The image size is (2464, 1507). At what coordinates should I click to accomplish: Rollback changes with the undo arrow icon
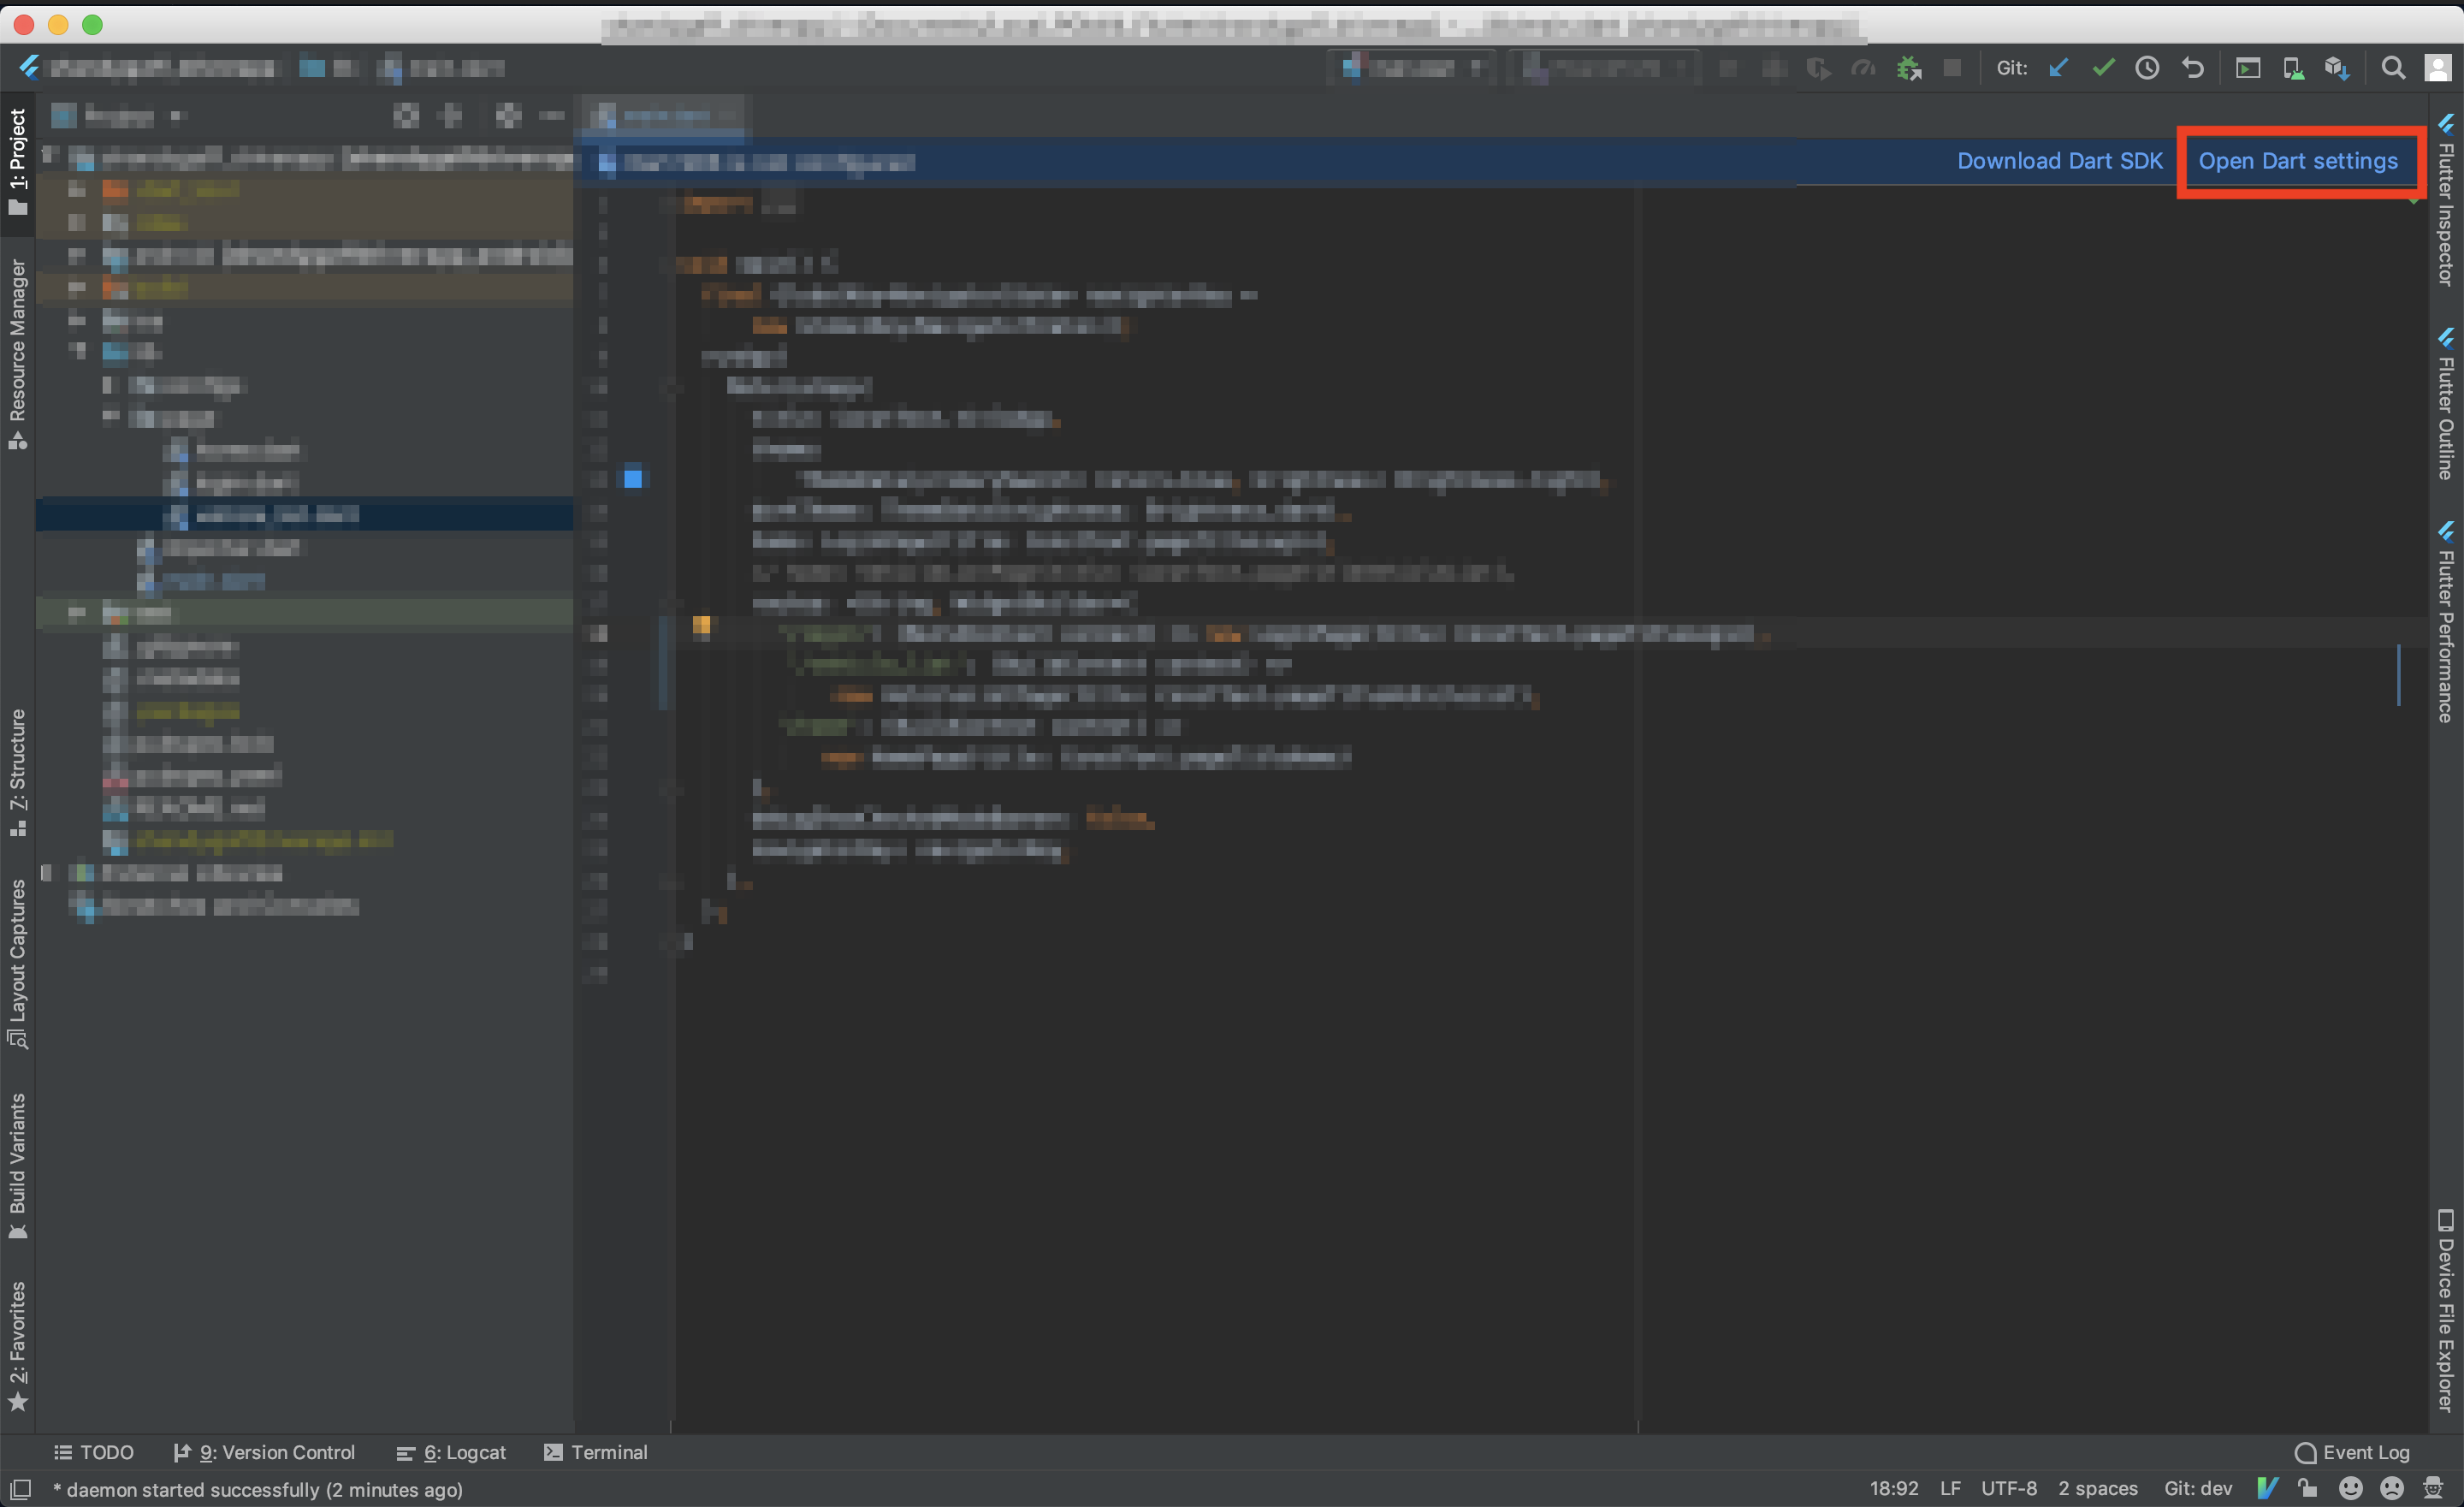tap(2194, 67)
